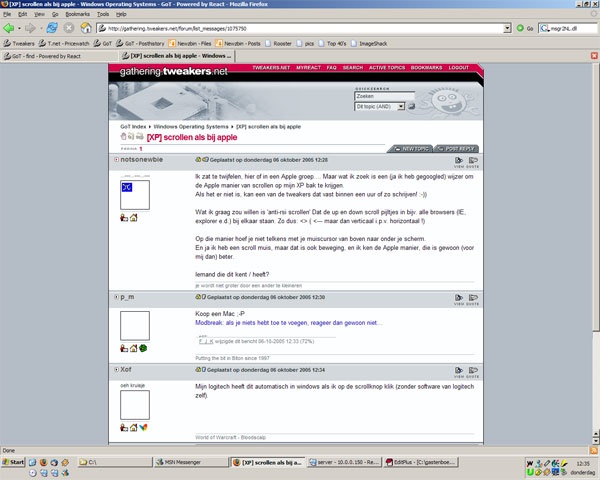The height and width of the screenshot is (480, 600).
Task: Open the View menu
Action: click(x=39, y=14)
